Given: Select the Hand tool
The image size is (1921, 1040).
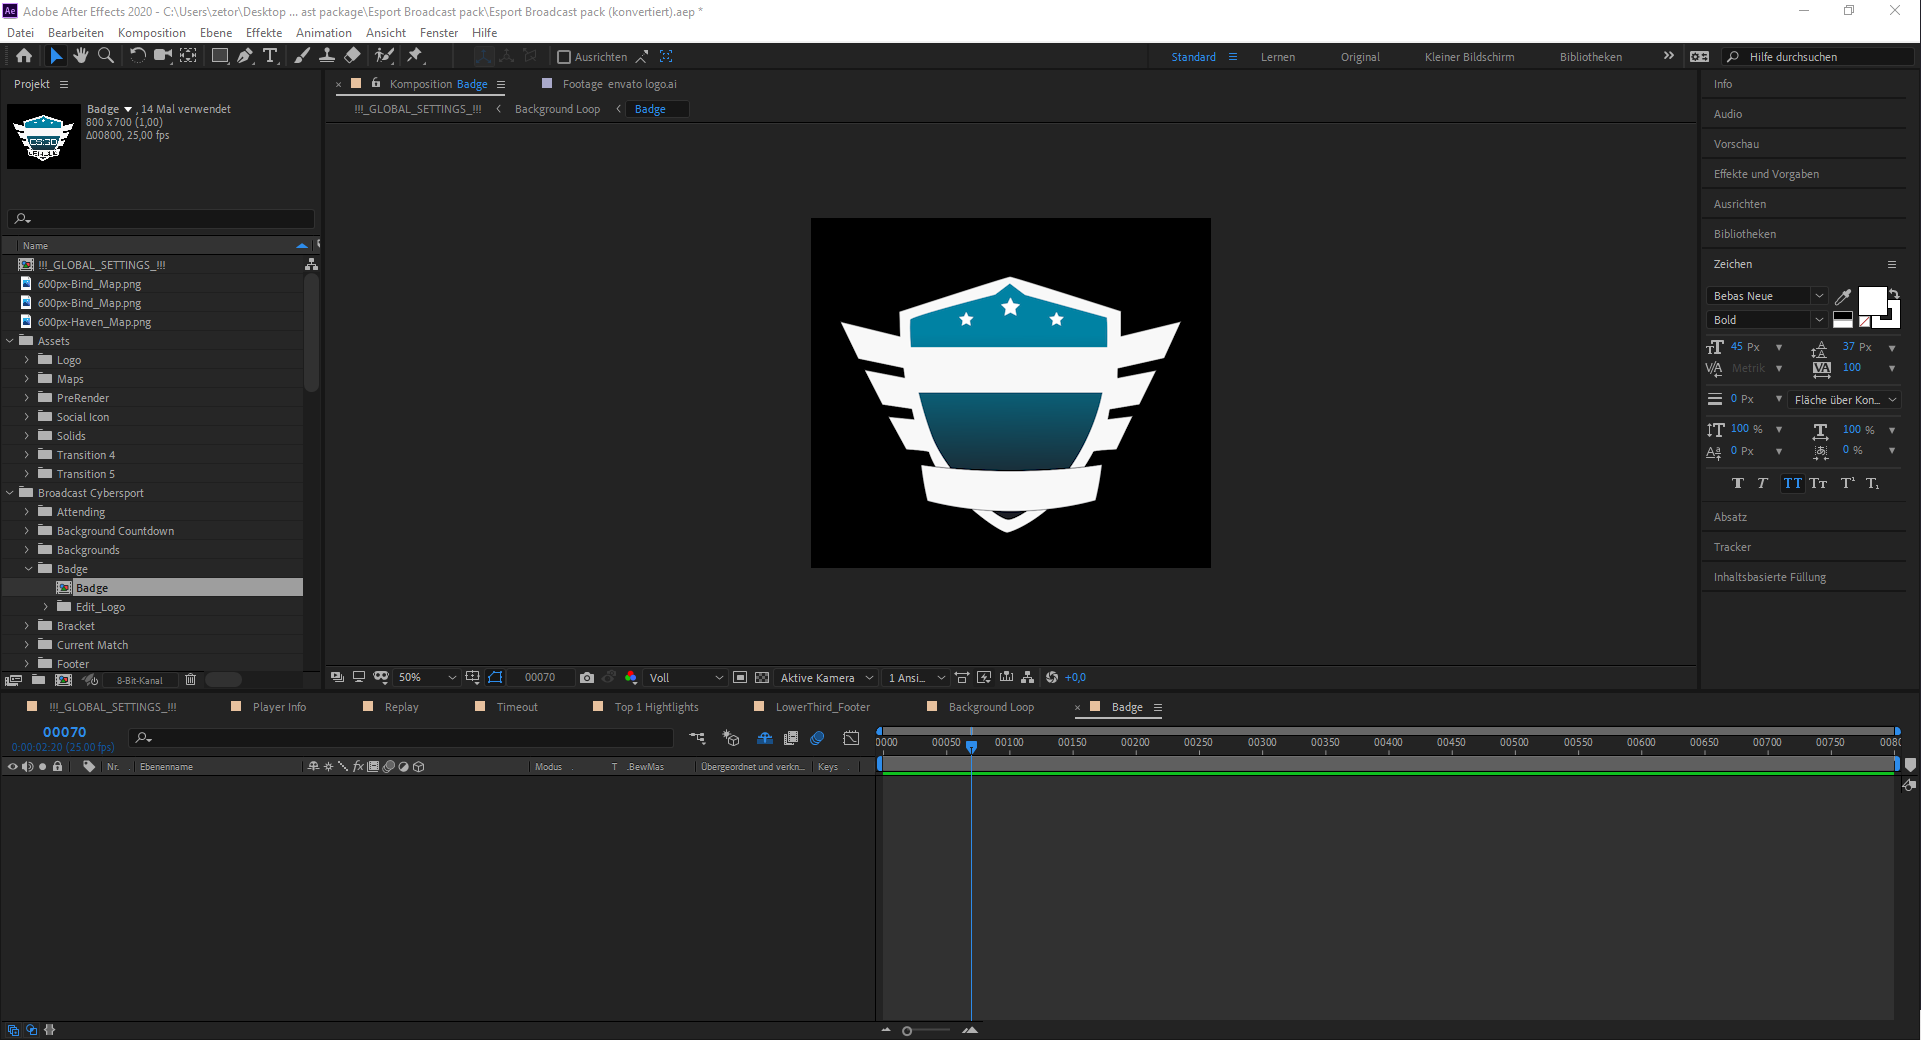Looking at the screenshot, I should (x=81, y=56).
